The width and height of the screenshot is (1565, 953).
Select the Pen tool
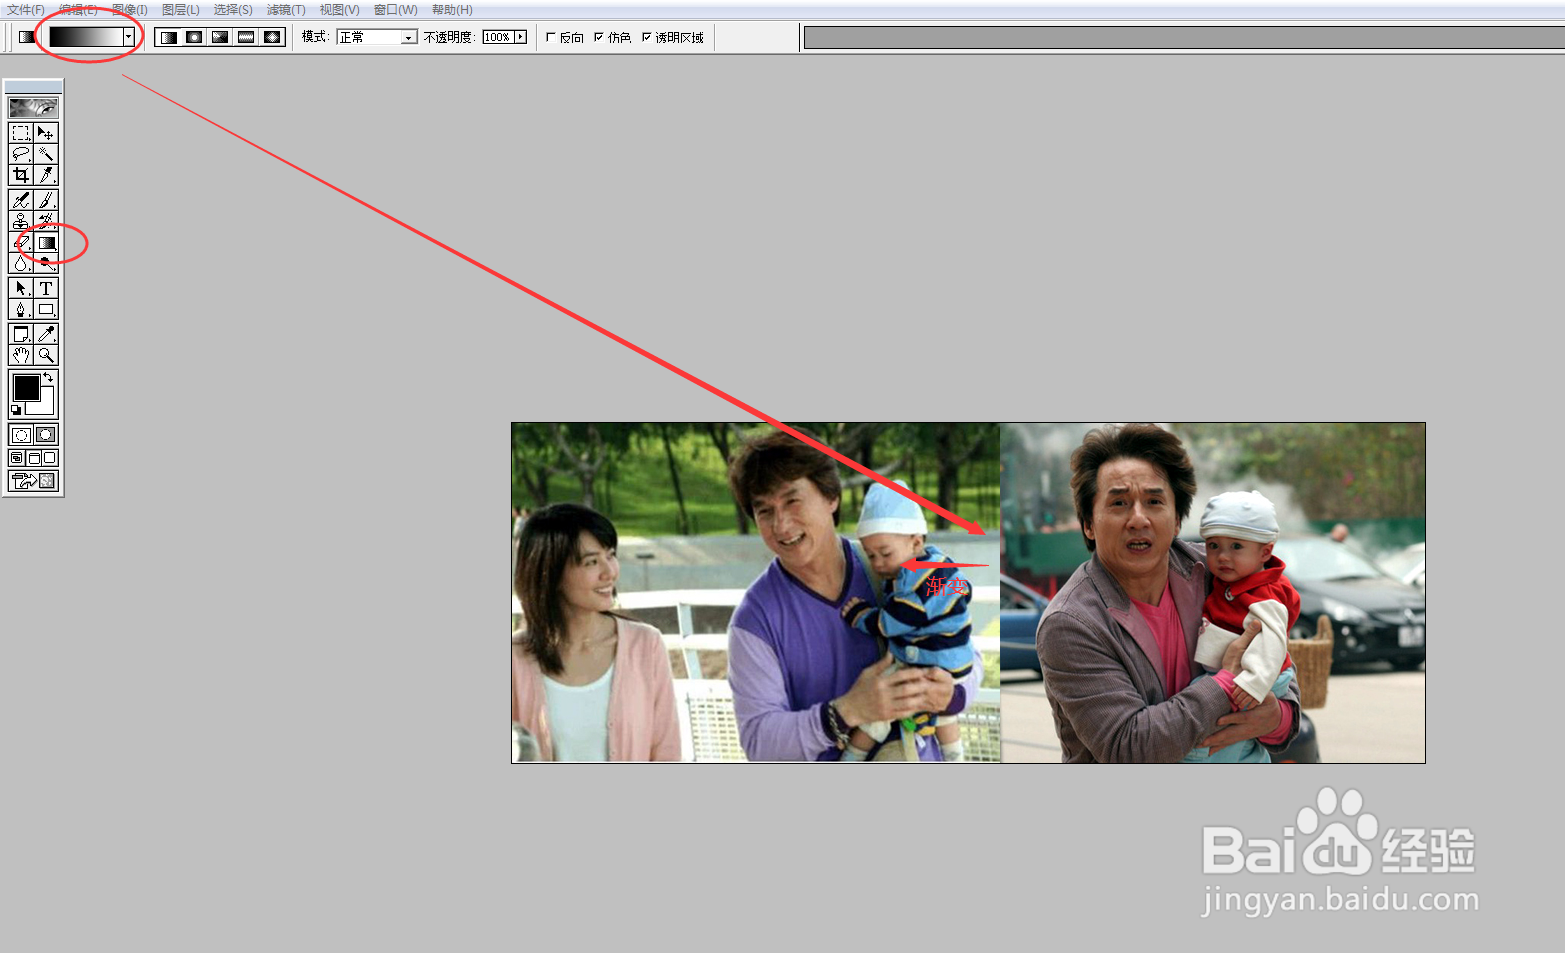pyautogui.click(x=21, y=309)
